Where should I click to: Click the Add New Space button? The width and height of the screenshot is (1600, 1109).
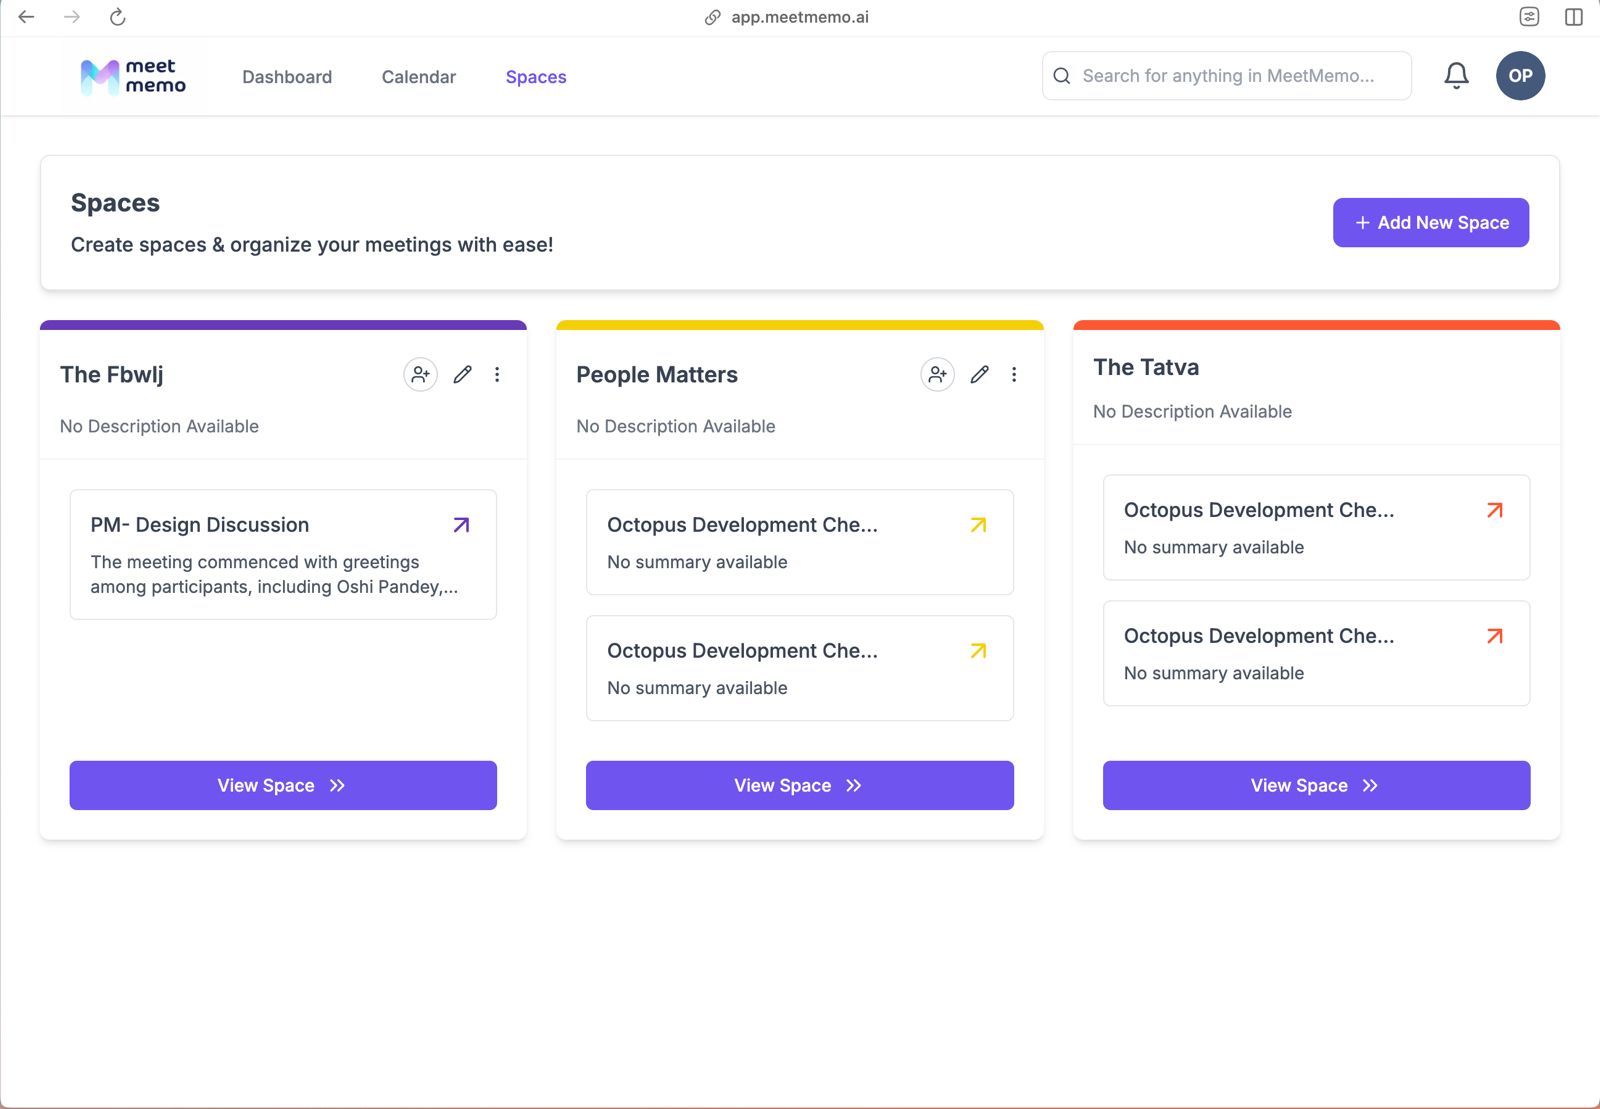pyautogui.click(x=1430, y=222)
